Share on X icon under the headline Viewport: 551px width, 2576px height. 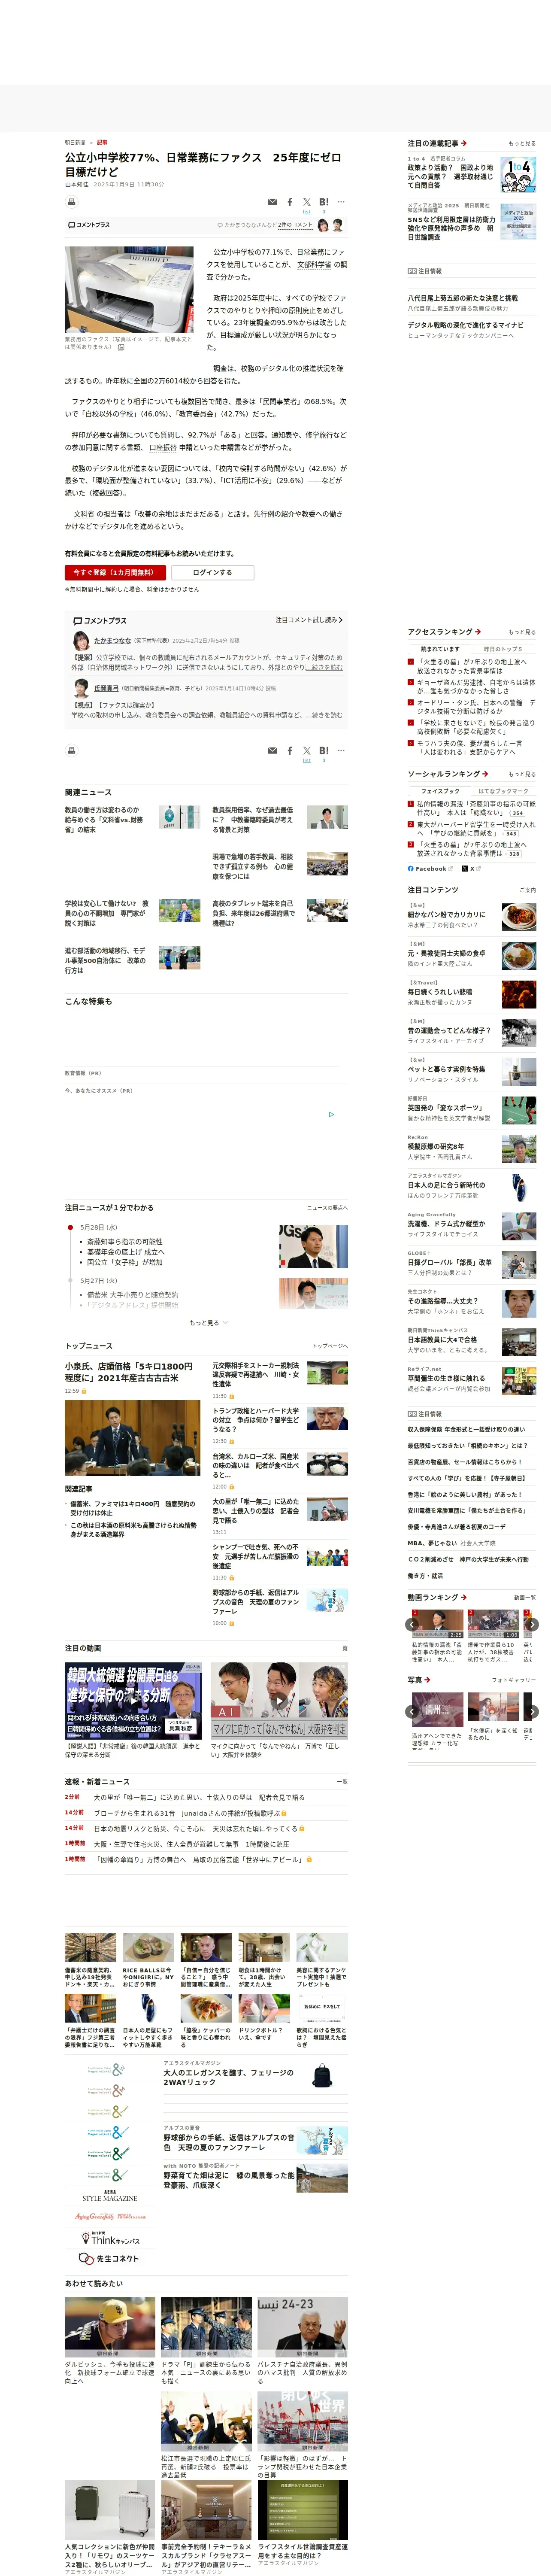click(x=307, y=202)
